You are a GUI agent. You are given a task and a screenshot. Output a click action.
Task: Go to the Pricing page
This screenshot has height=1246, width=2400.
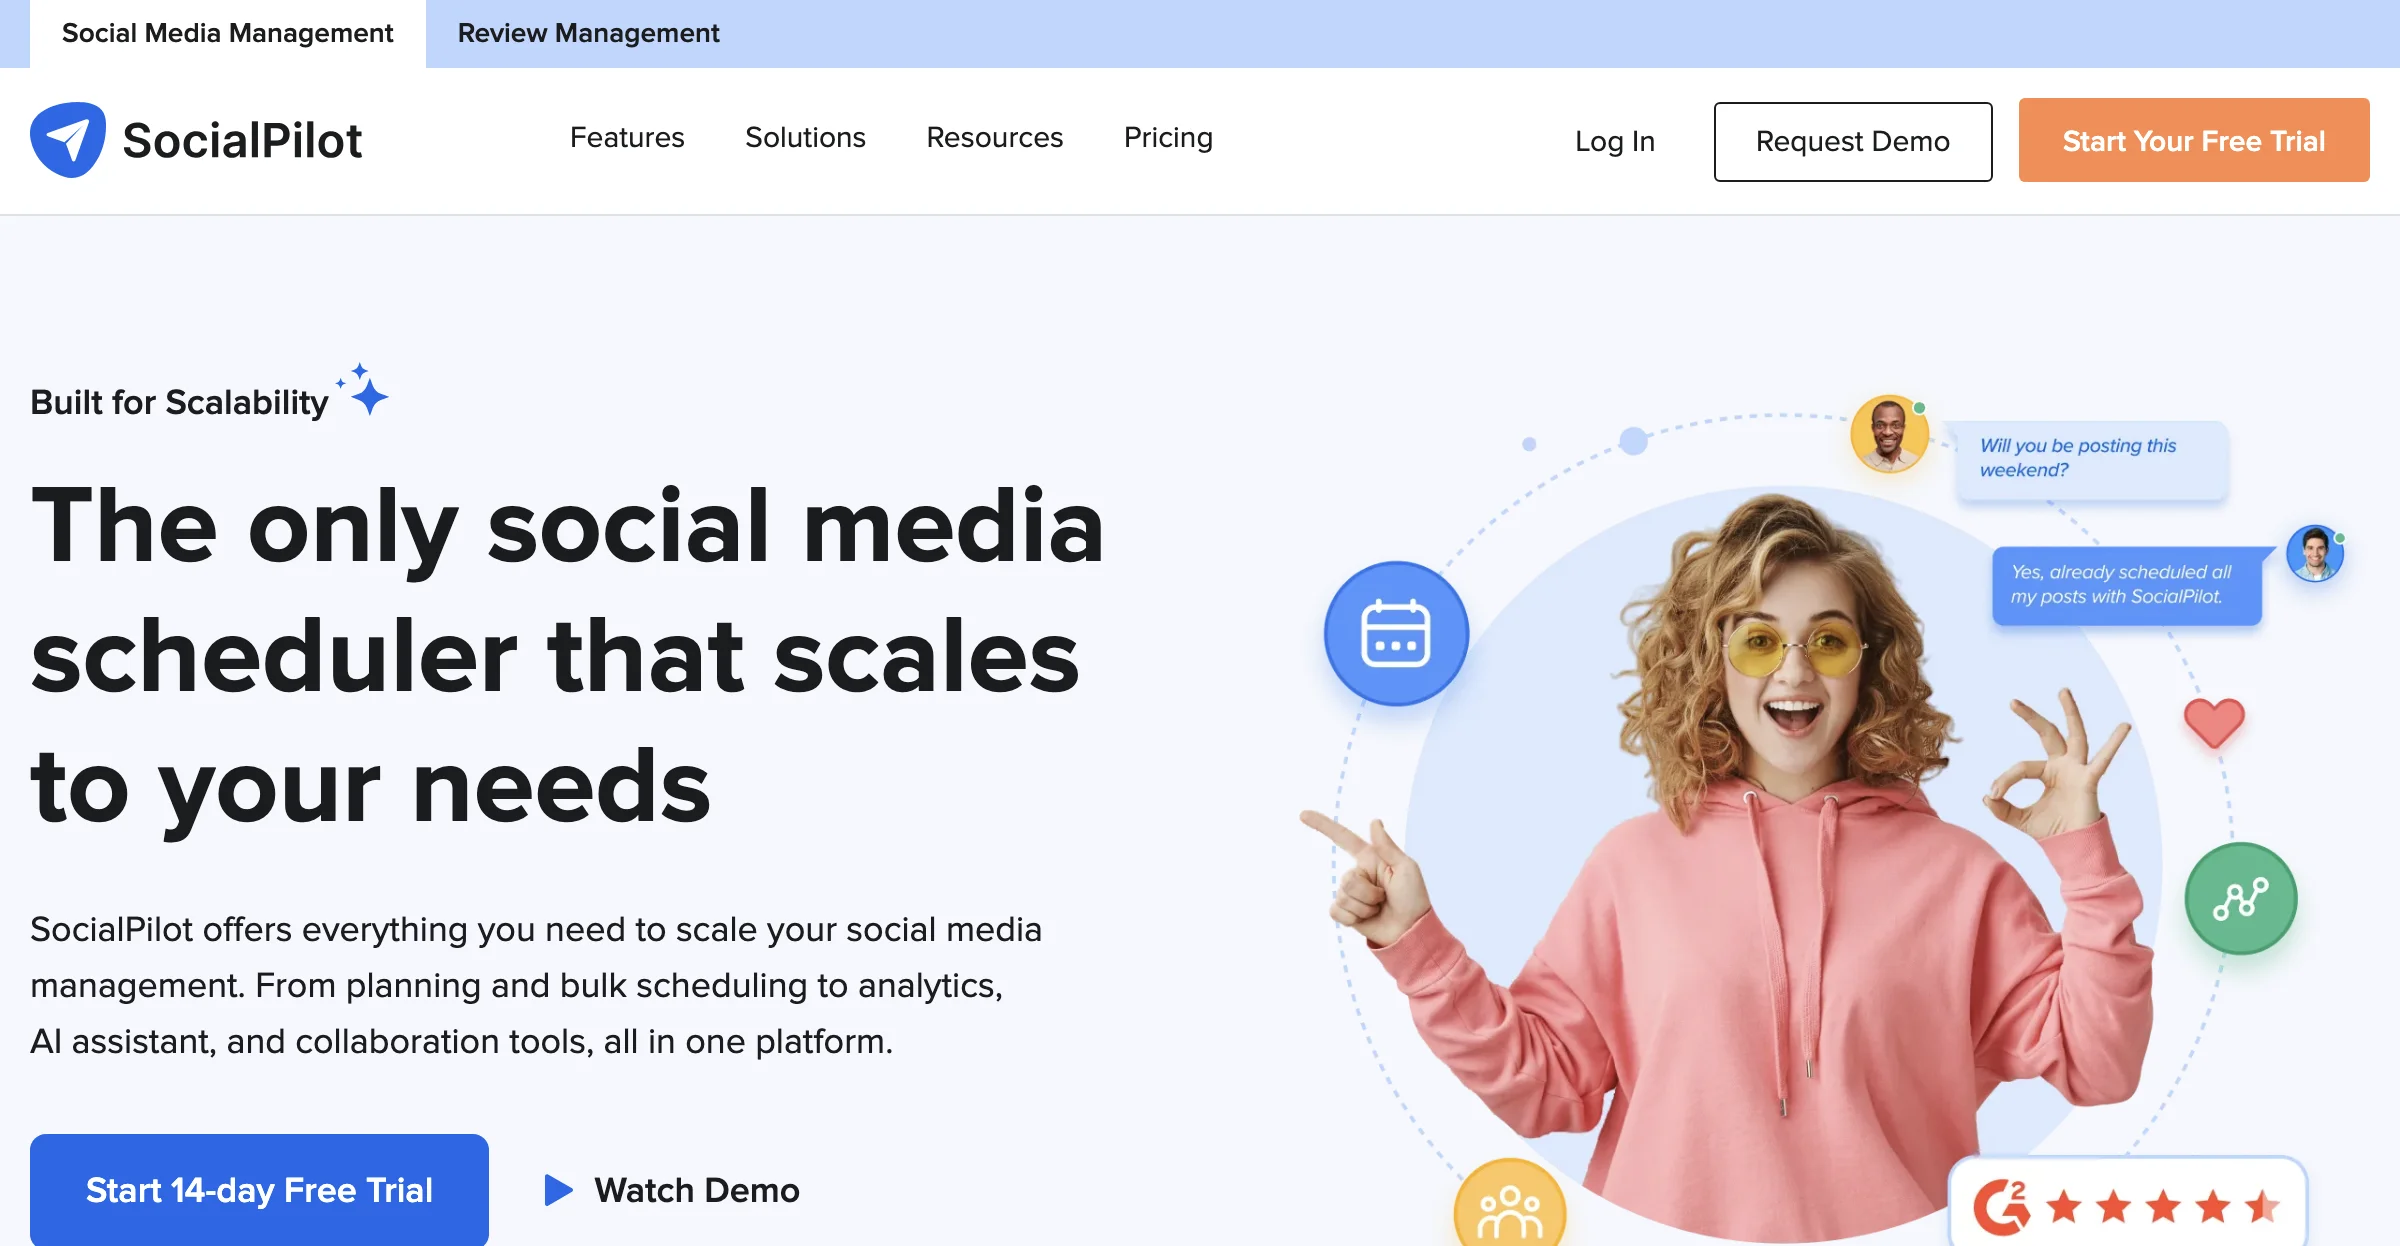[1168, 138]
